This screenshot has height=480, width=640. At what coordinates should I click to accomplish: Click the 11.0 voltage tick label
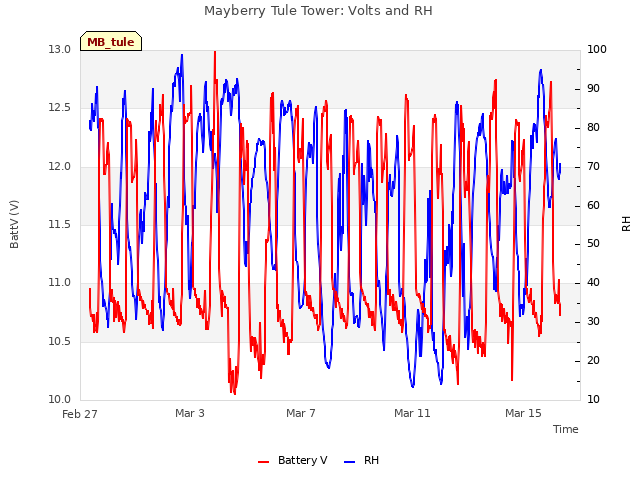click(x=60, y=282)
